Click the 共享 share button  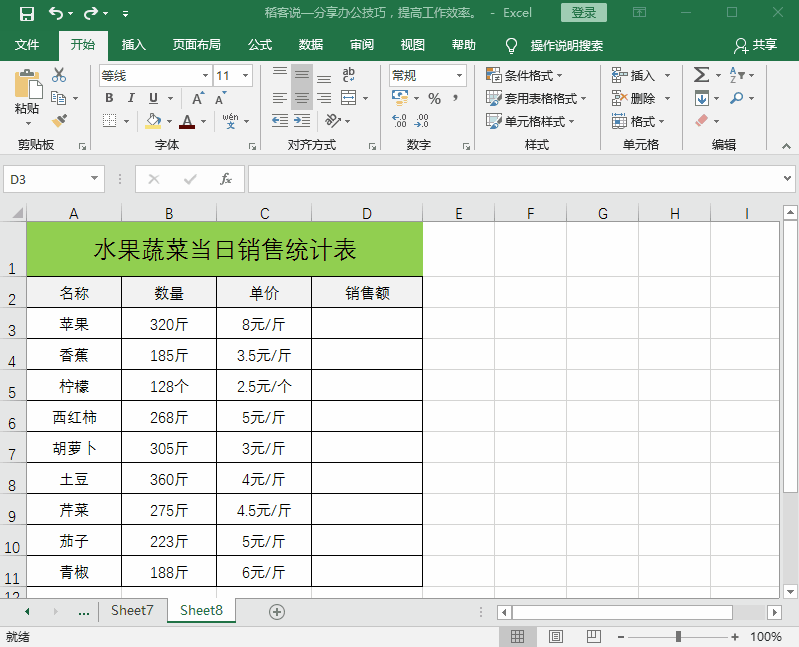[755, 45]
